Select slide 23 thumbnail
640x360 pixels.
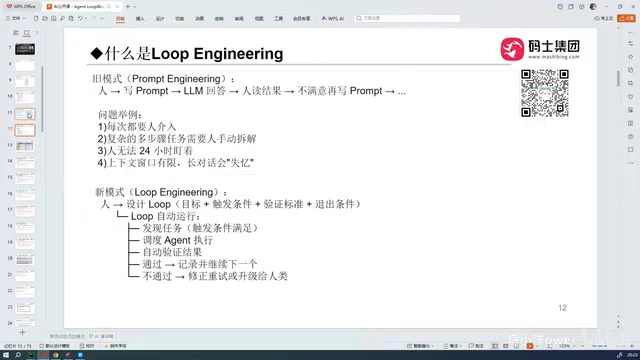coord(25,308)
